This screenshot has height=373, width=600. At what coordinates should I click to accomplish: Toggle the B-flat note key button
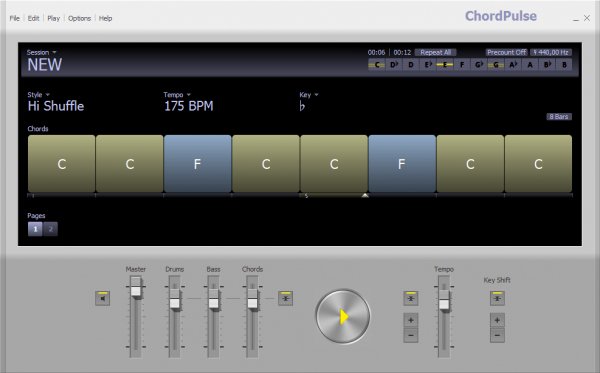[547, 65]
